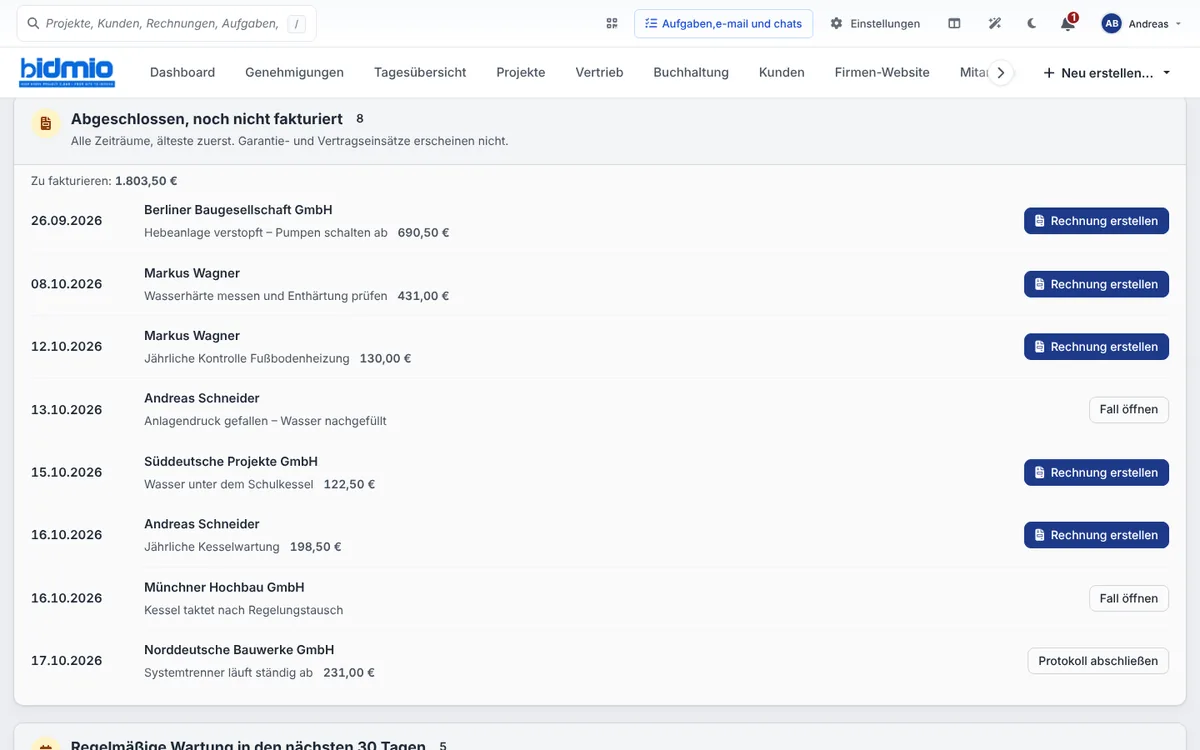The height and width of the screenshot is (750, 1200).
Task: Click the Norddeutsche Bauwerke GmbH customer name
Action: [x=239, y=650]
